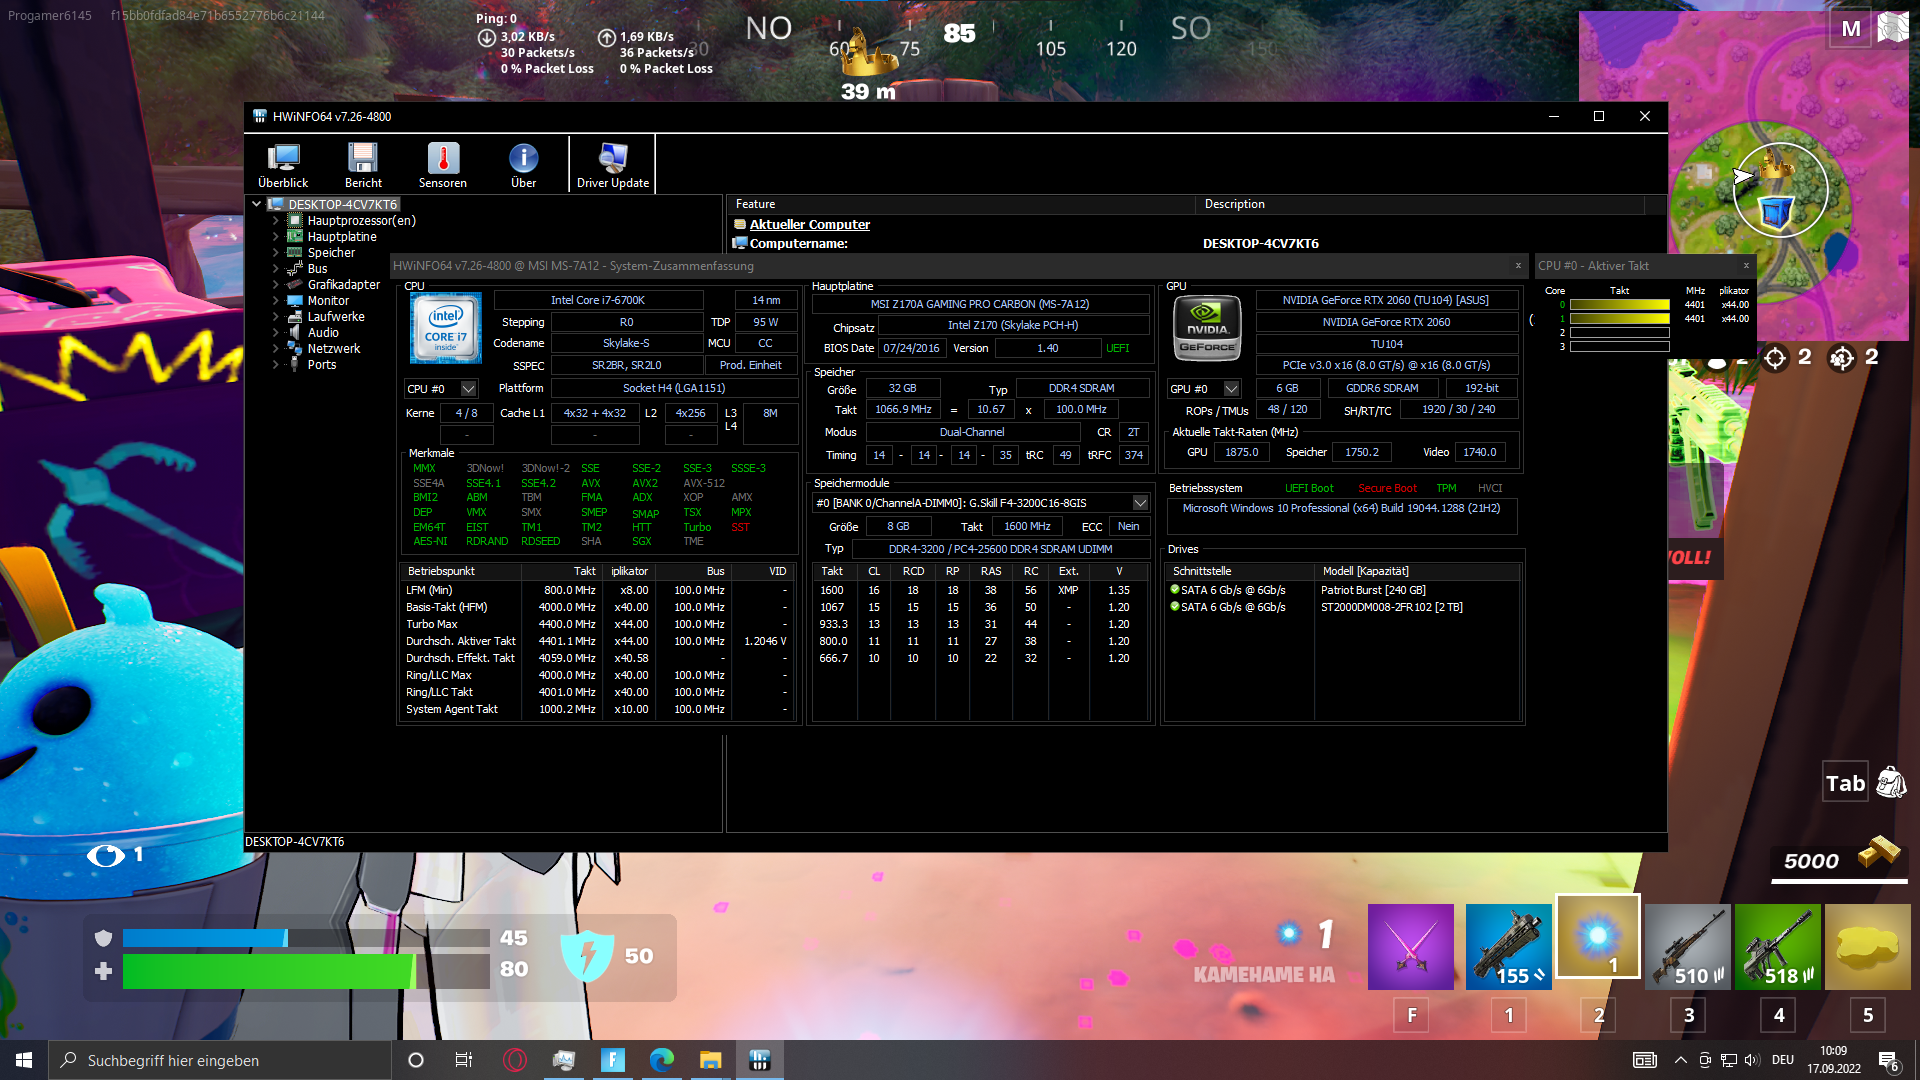Select the green rifle slot with 518 ammo
The image size is (1920, 1080).
pos(1778,947)
